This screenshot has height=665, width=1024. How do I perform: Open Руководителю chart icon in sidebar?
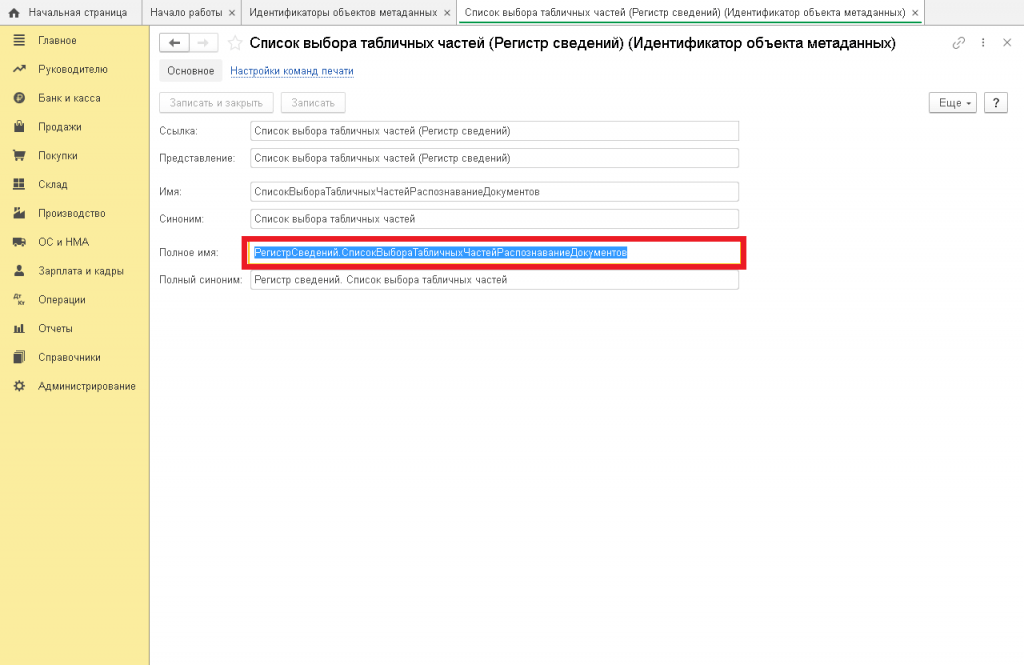tap(19, 69)
